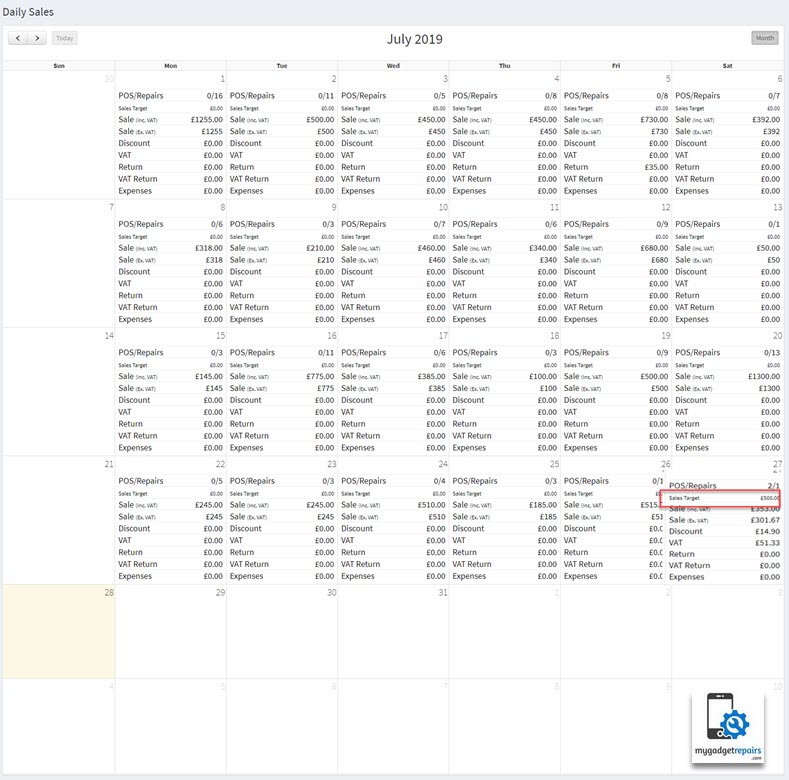Click the Thu column header

tap(505, 65)
